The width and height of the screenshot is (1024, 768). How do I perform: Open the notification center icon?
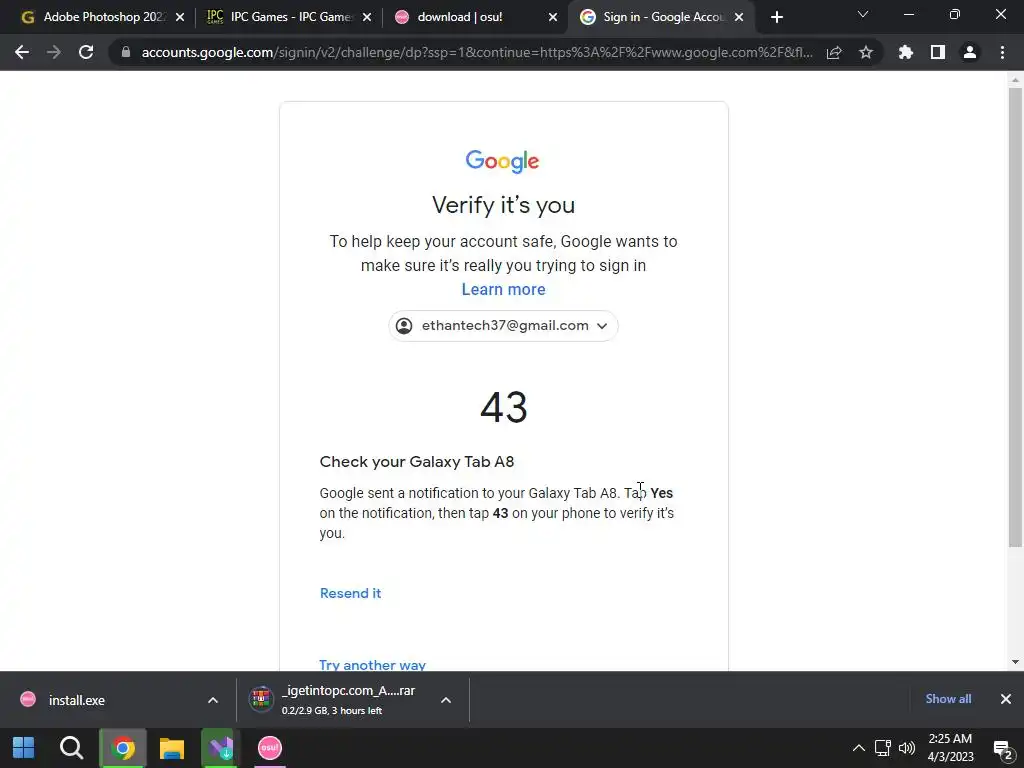click(x=1002, y=749)
